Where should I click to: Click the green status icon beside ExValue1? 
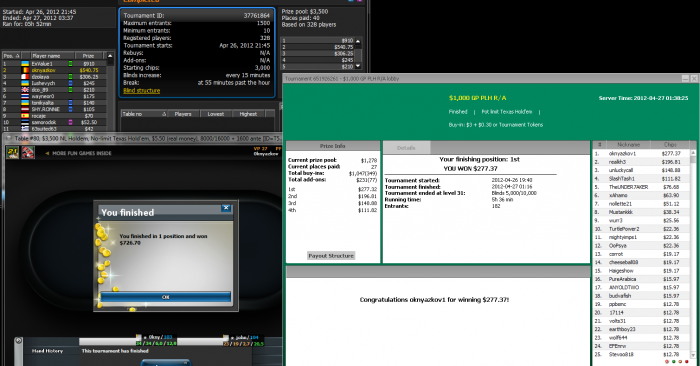coord(71,64)
